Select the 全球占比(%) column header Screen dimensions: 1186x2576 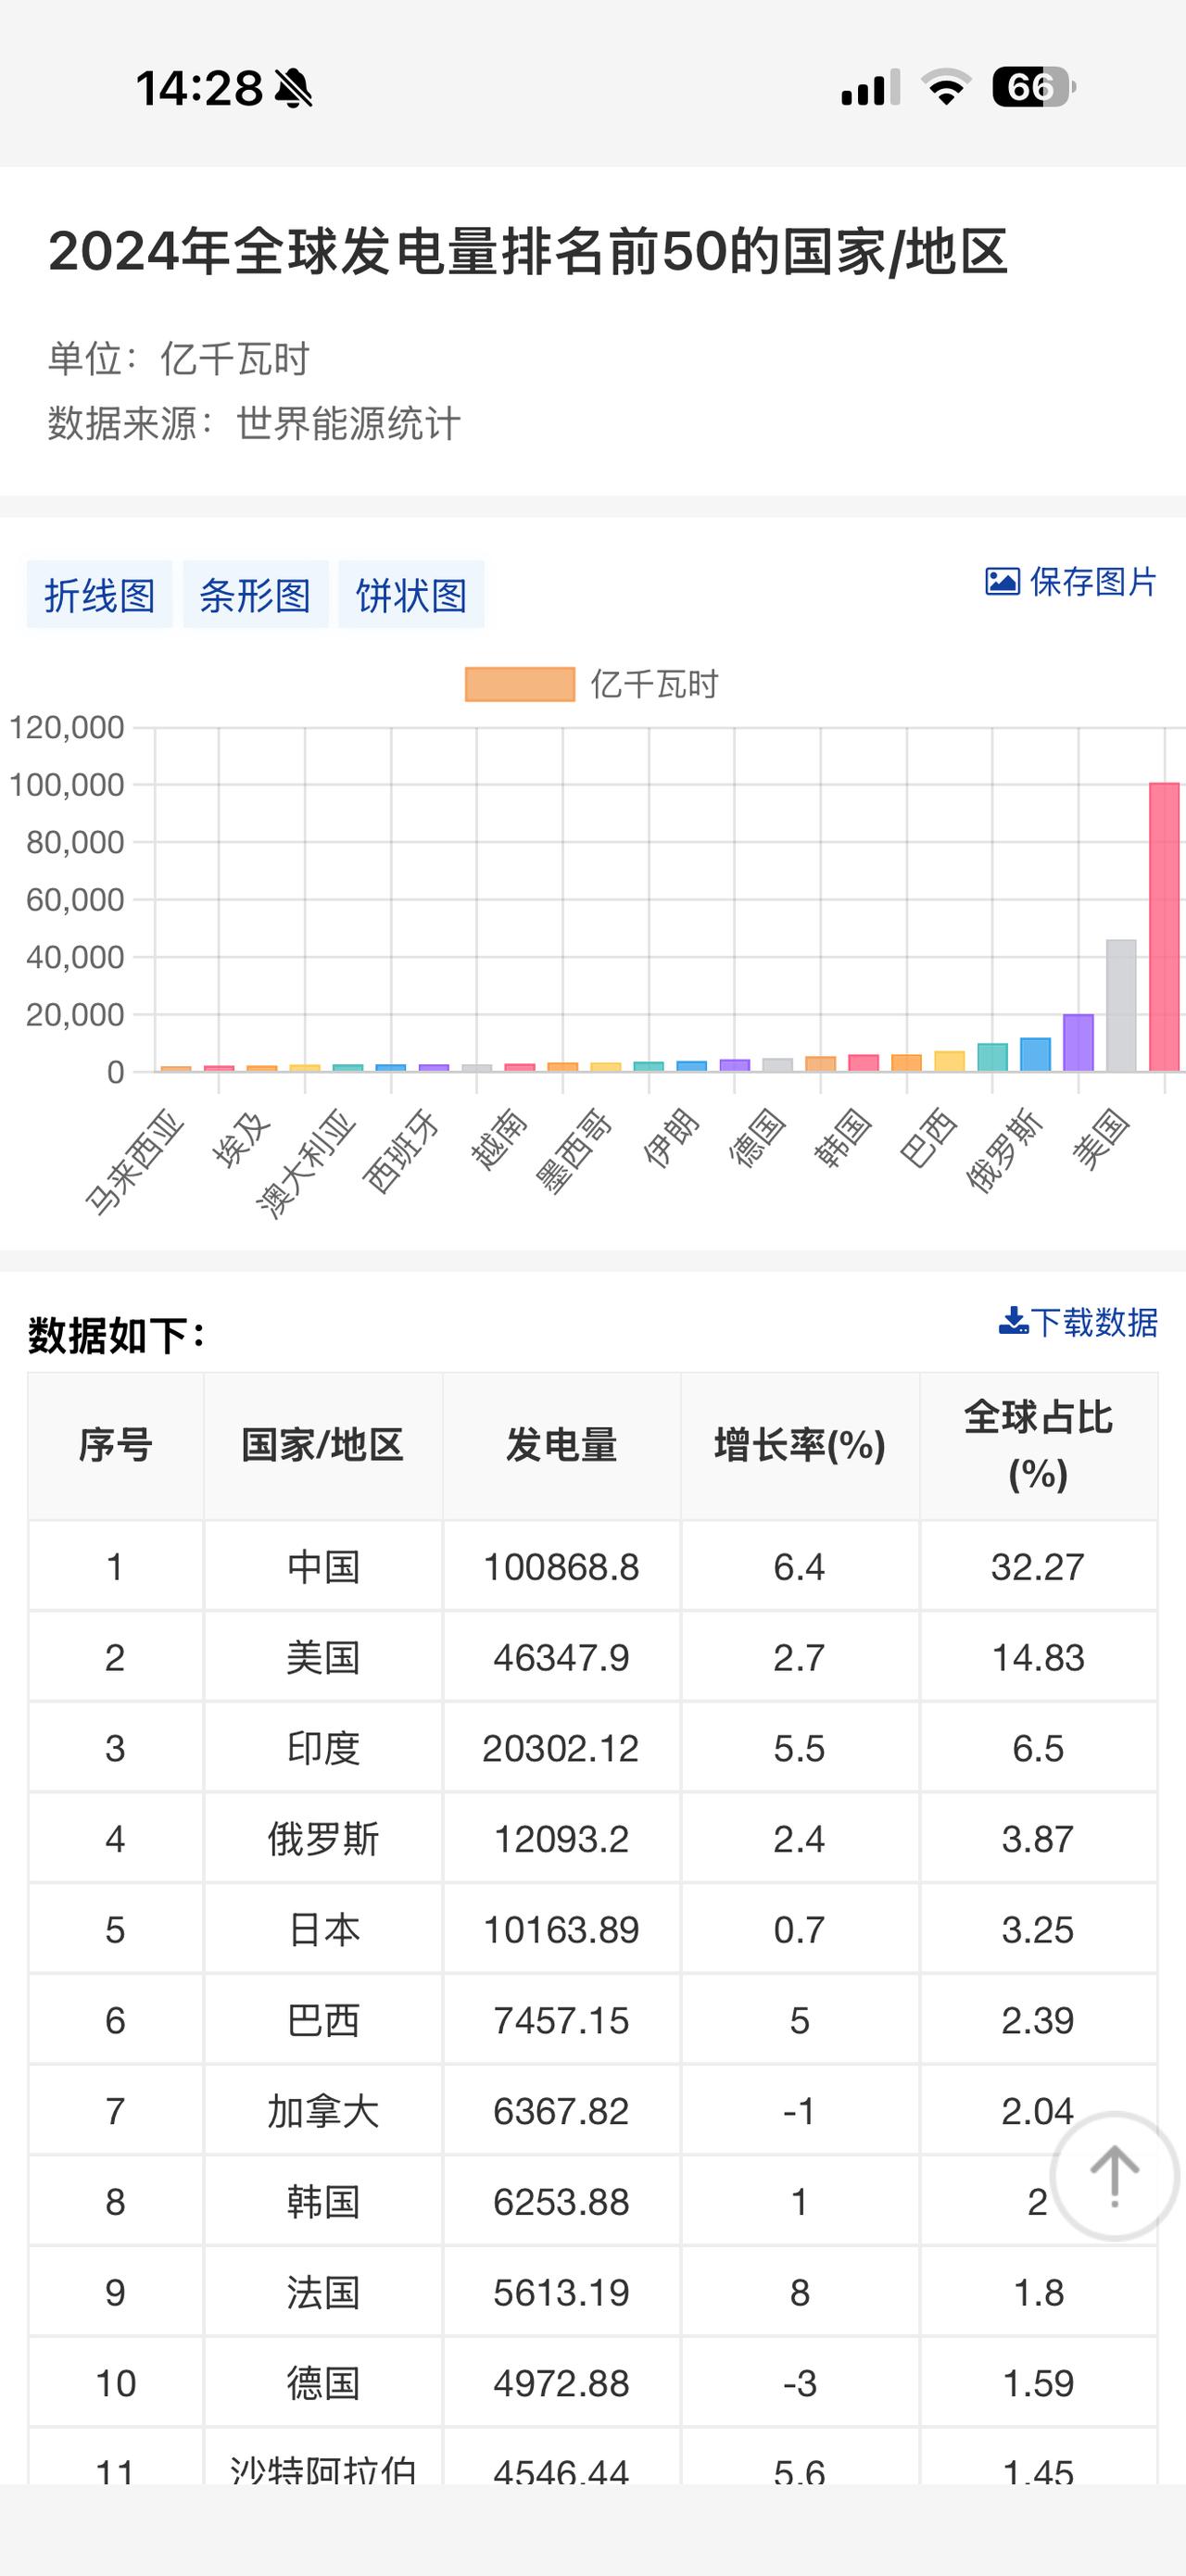[x=1039, y=1446]
